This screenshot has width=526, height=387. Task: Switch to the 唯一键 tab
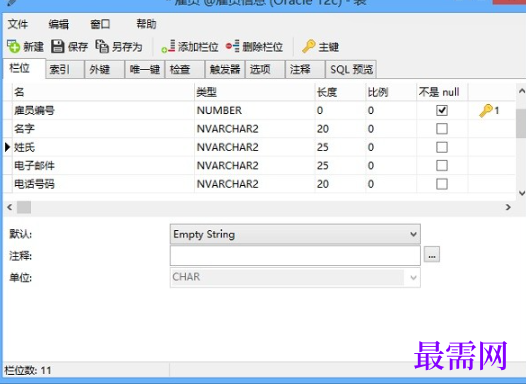[x=145, y=69]
